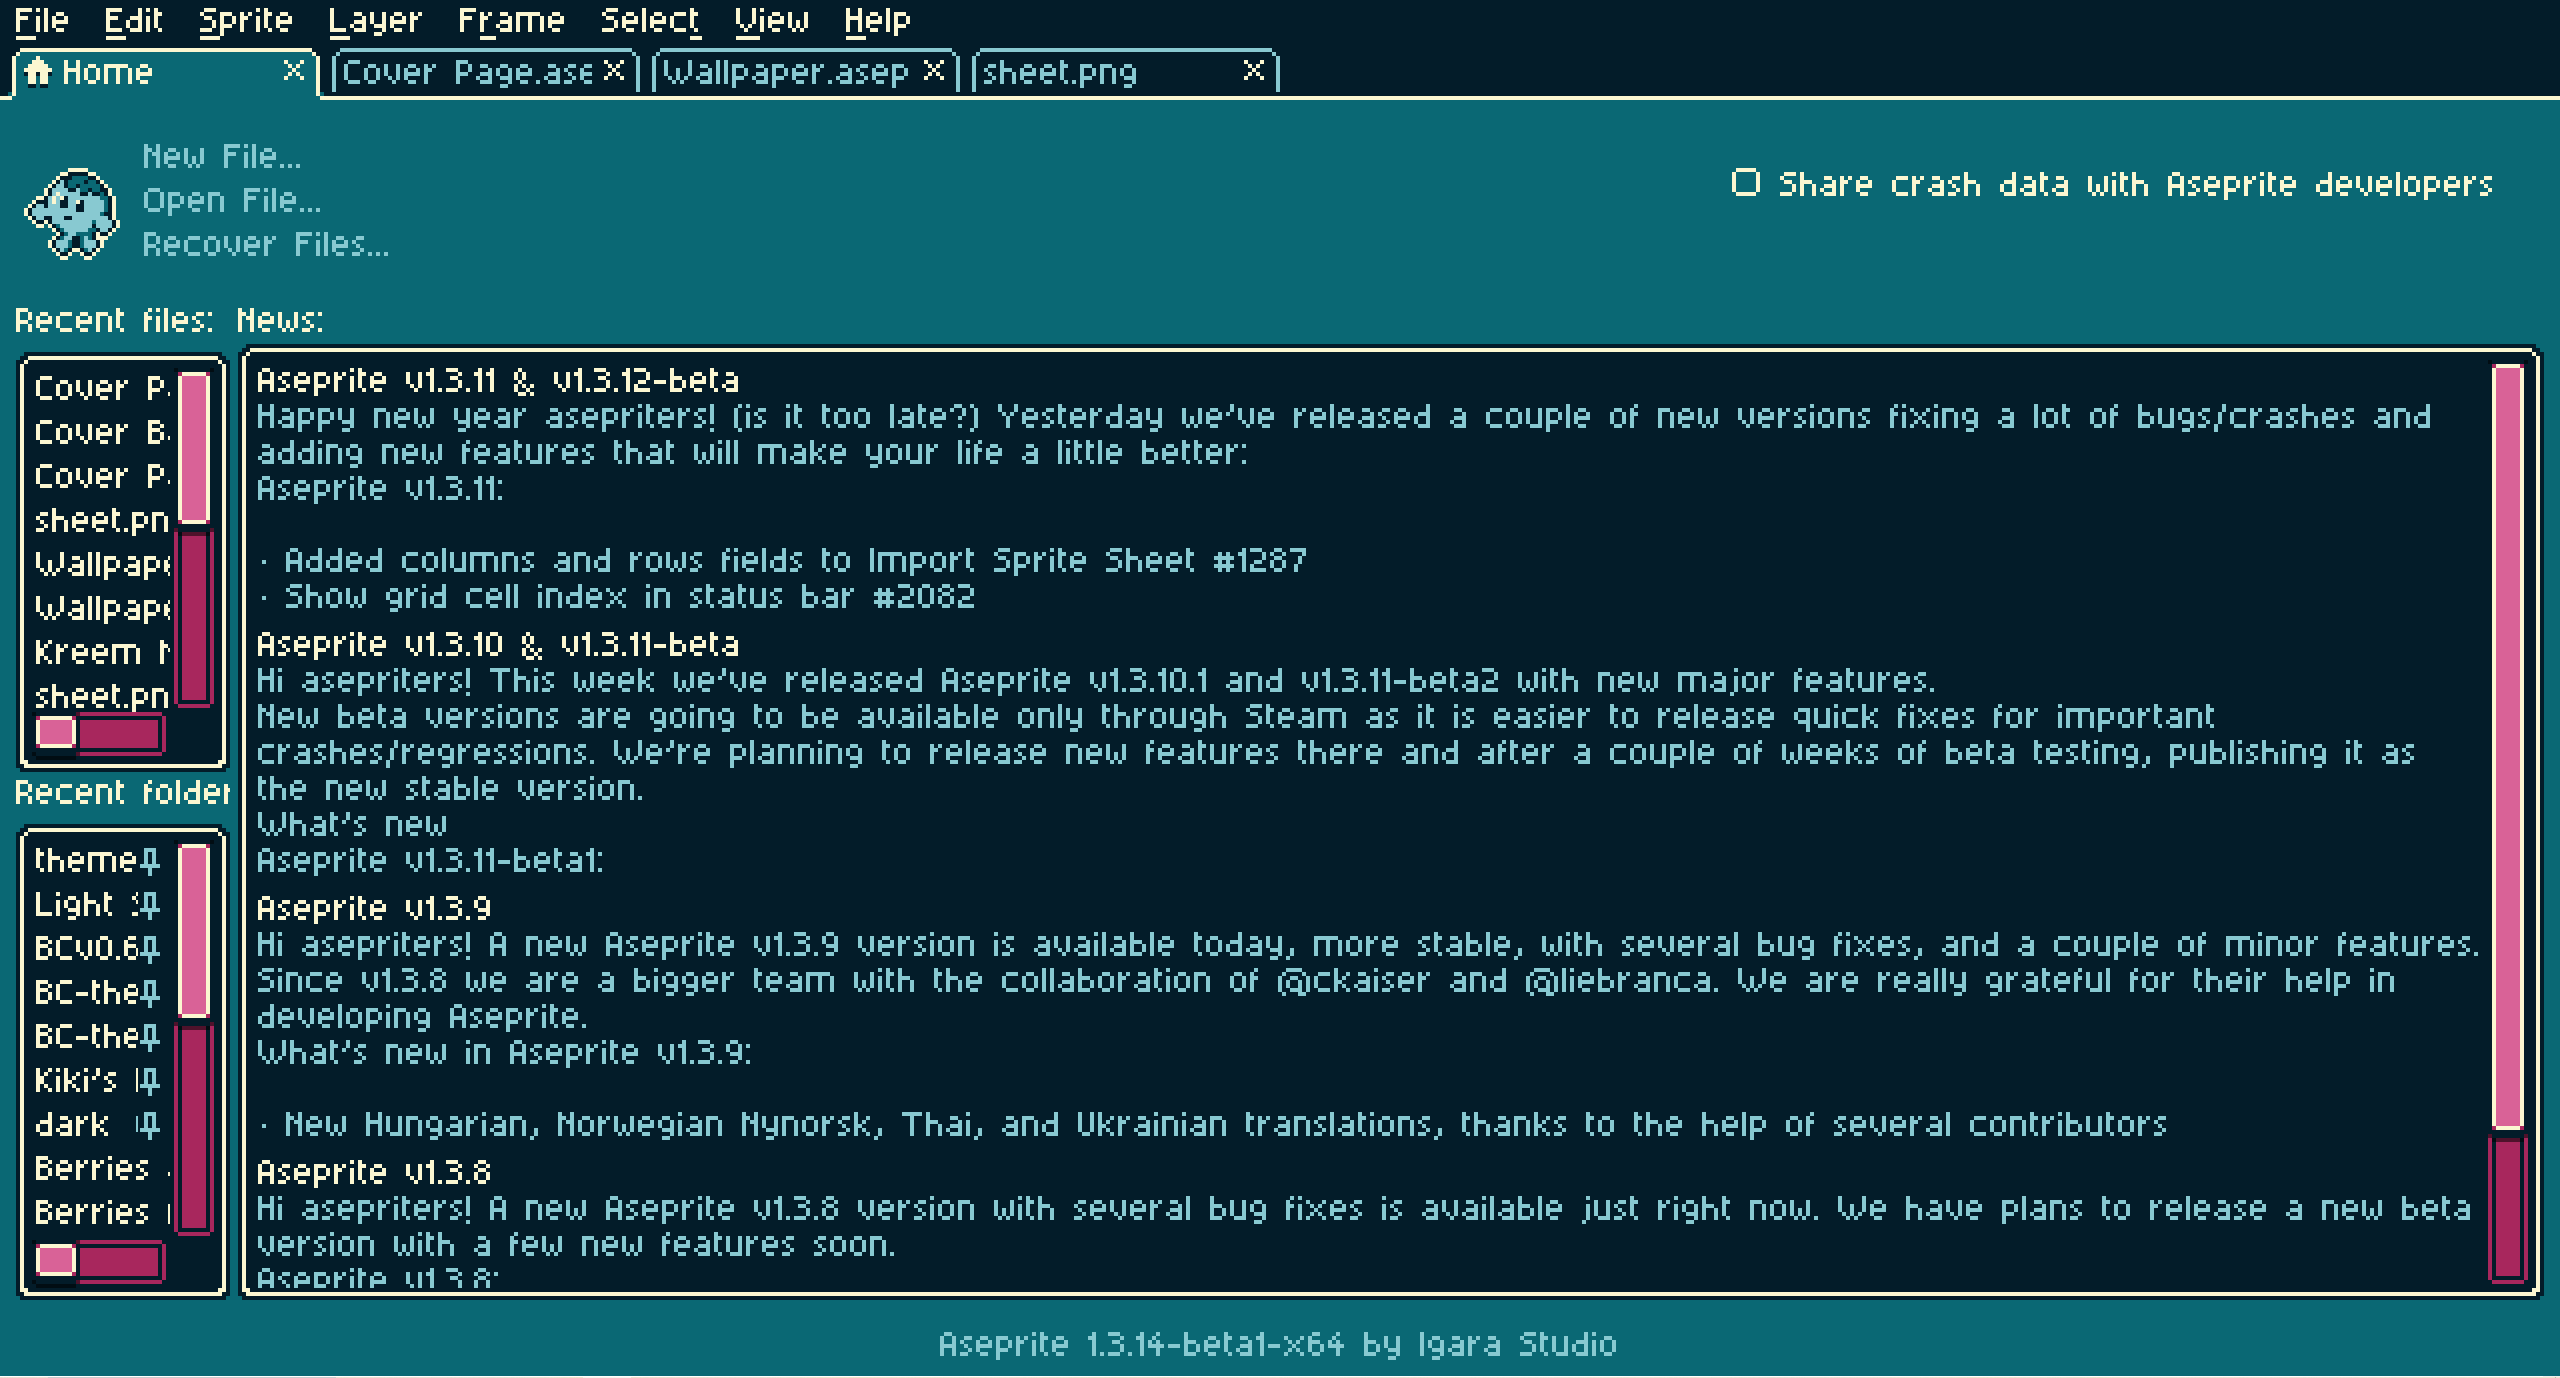Click the News vertical scrollbar thumb
2560x1378 pixels.
(x=2508, y=747)
